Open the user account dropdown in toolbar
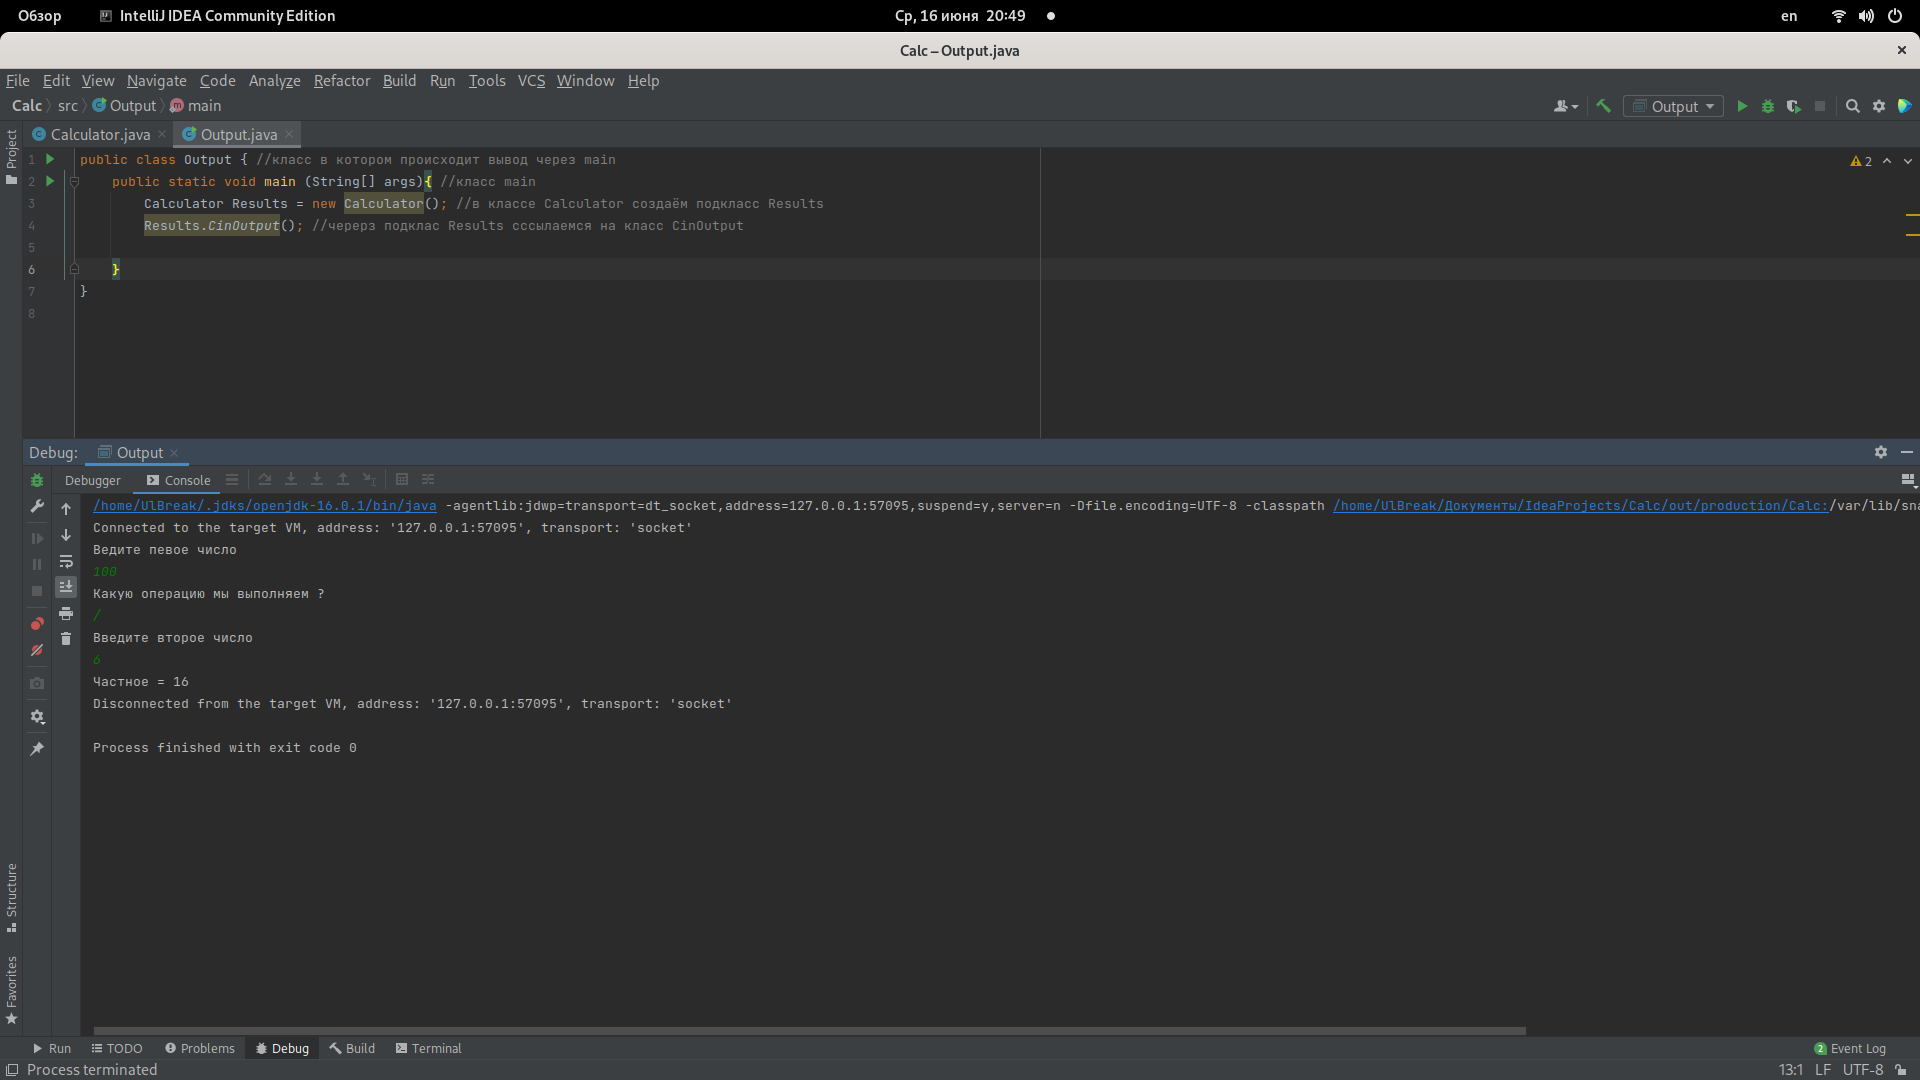This screenshot has width=1920, height=1080. click(x=1565, y=106)
